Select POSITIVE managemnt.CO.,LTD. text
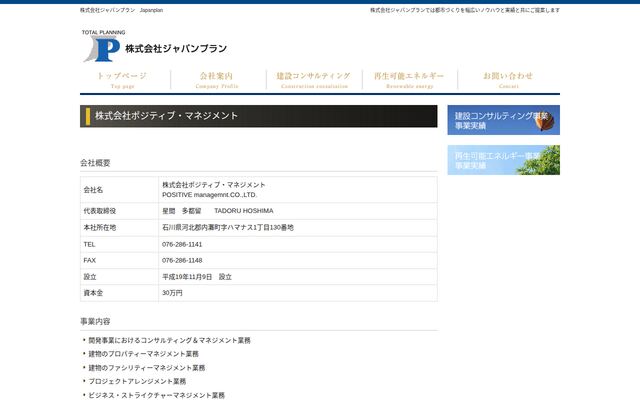 209,195
